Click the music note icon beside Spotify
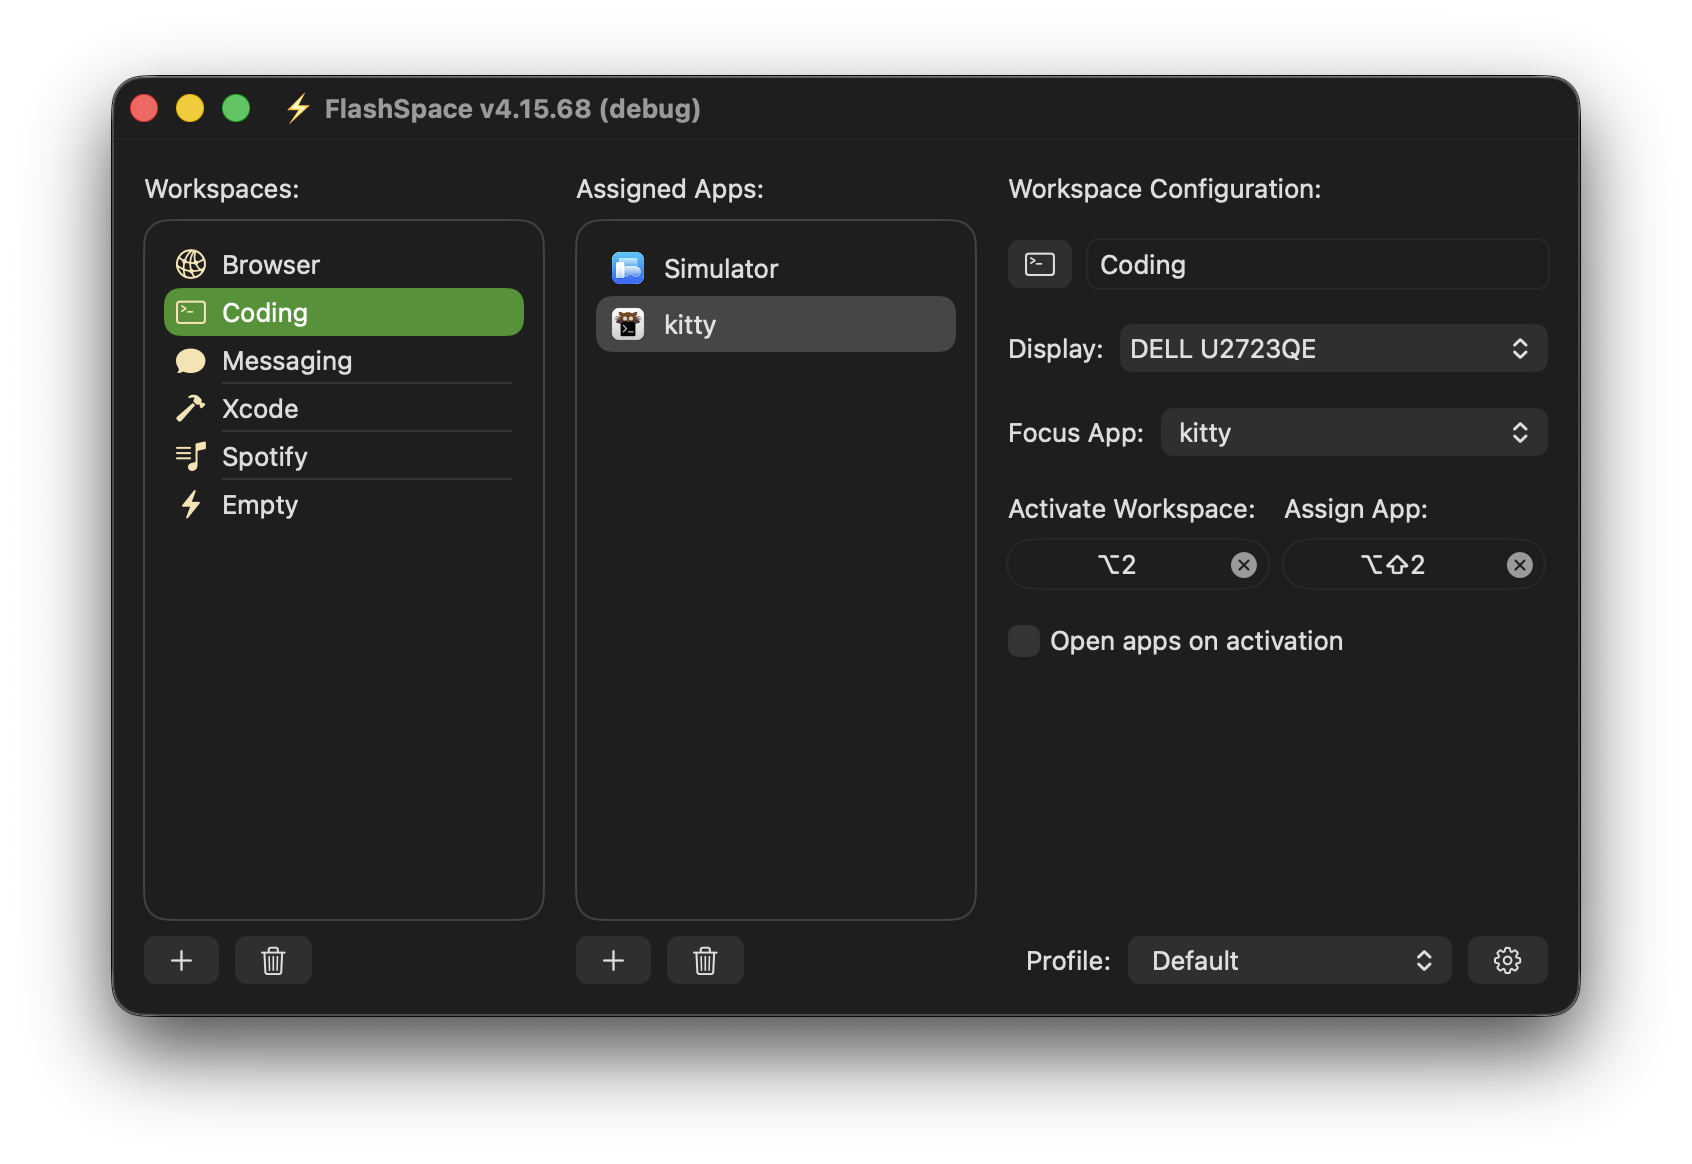 pos(191,457)
